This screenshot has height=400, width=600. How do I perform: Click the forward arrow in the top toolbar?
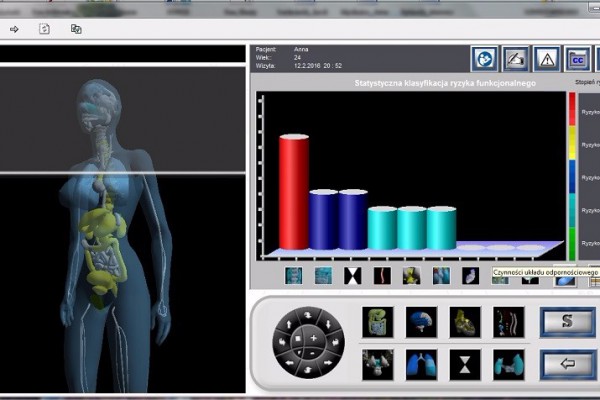point(15,30)
